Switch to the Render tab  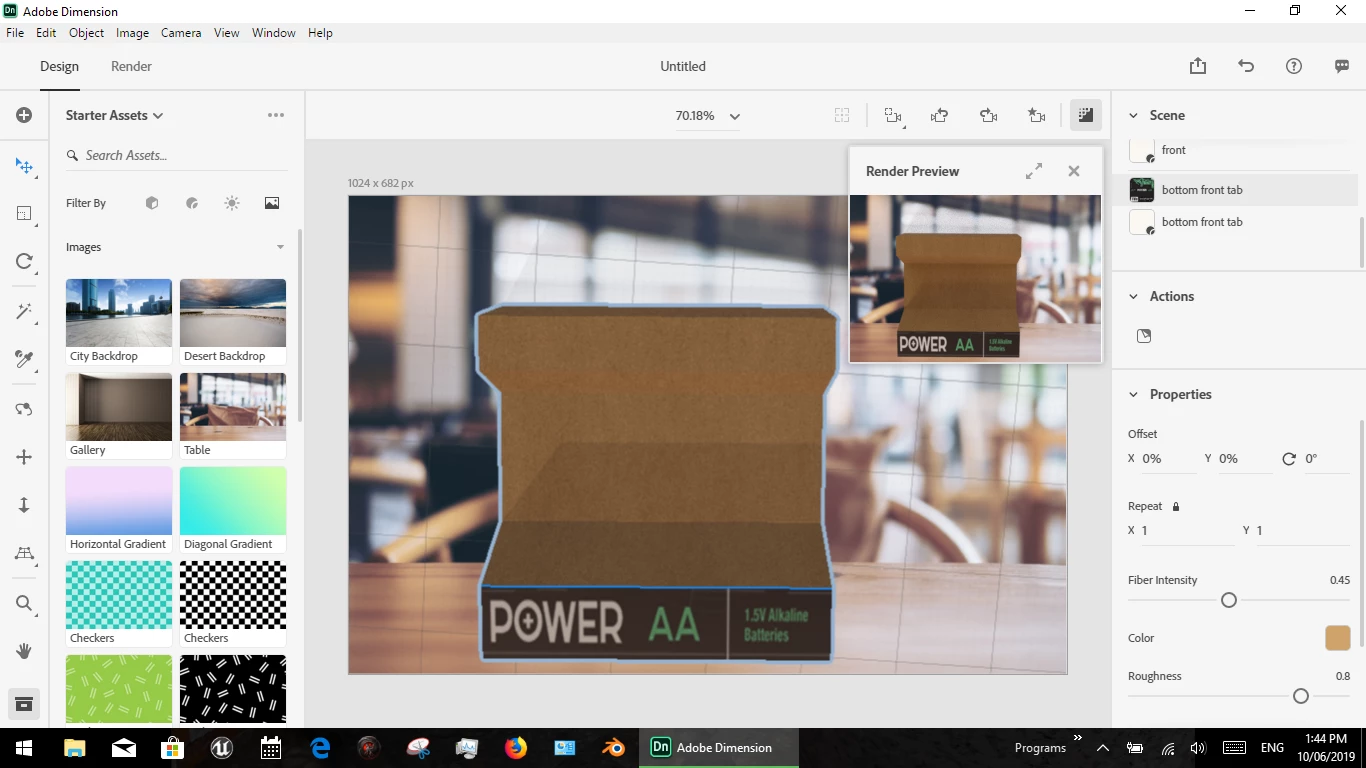pyautogui.click(x=131, y=66)
